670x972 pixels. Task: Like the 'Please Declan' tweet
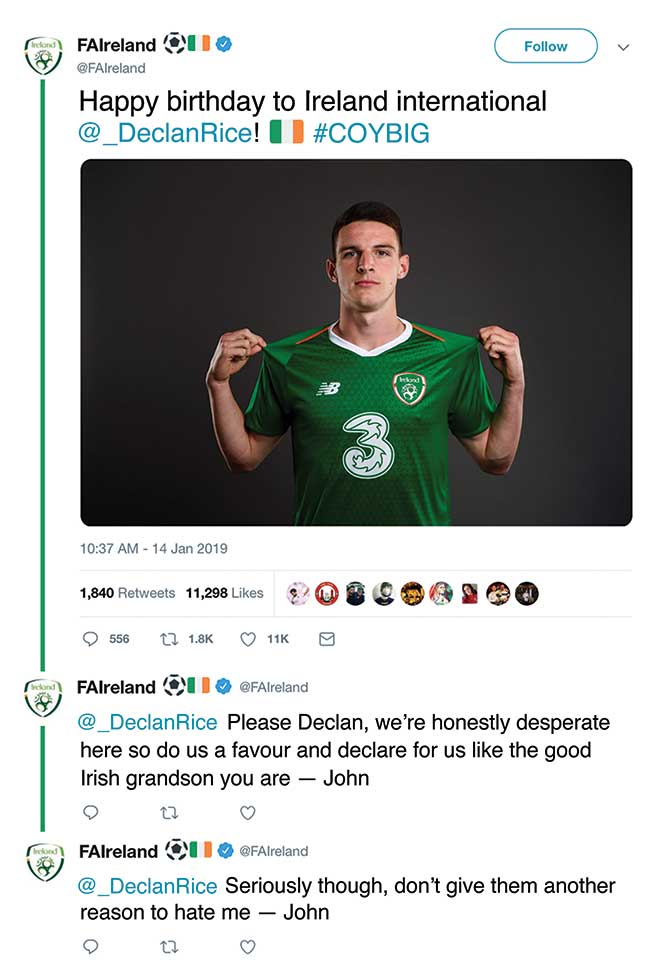click(248, 812)
